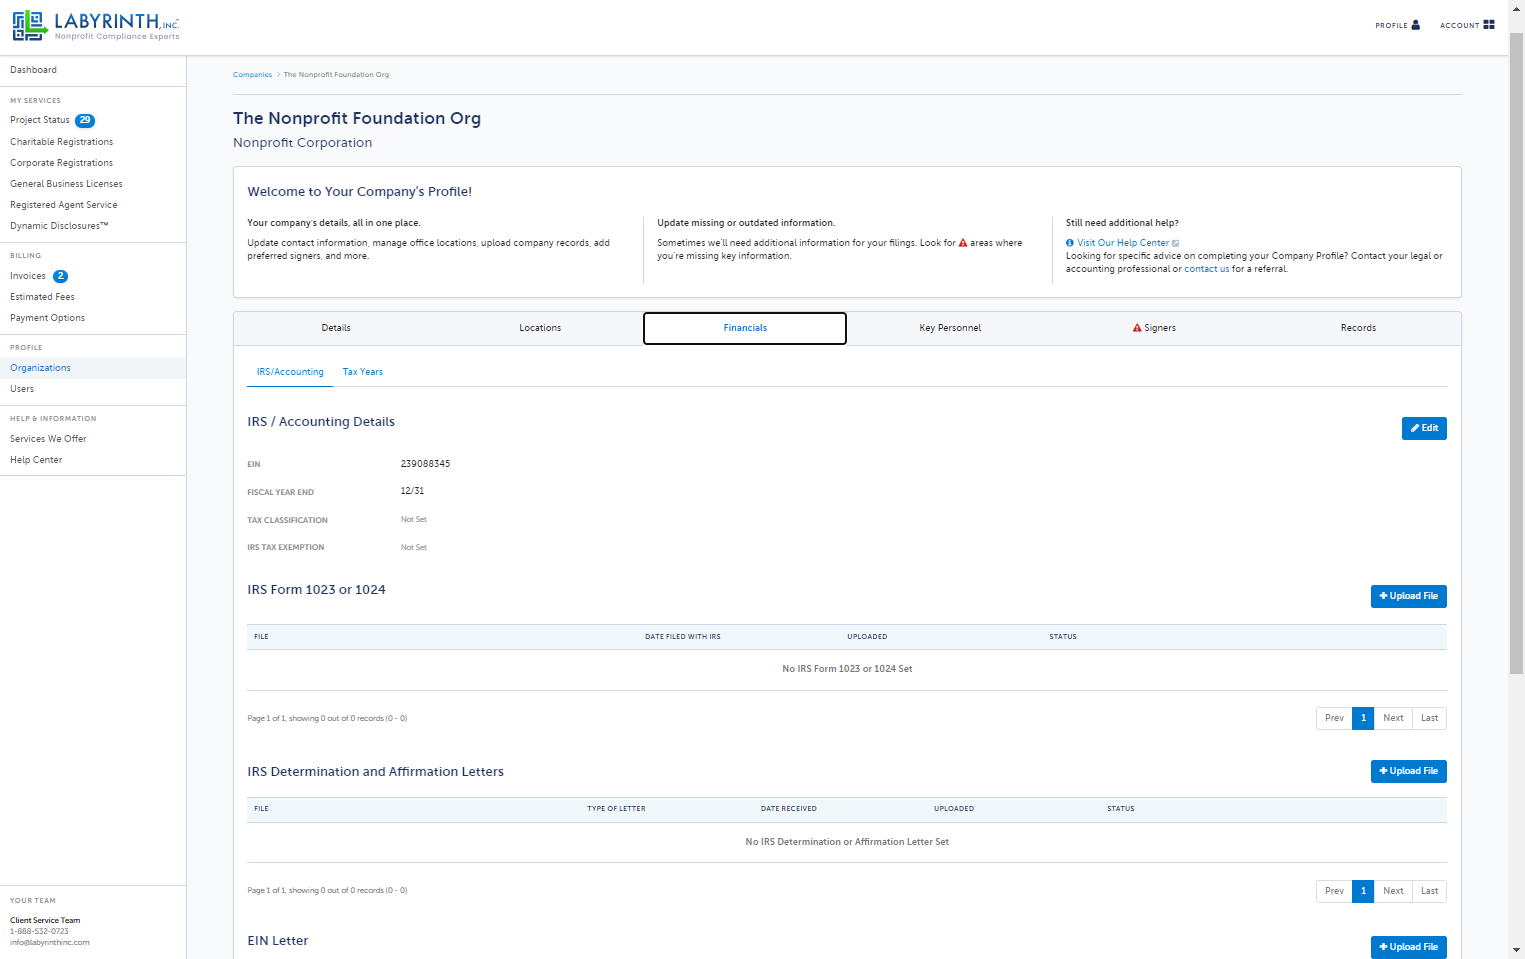Open Corporate Registrations

click(x=62, y=163)
